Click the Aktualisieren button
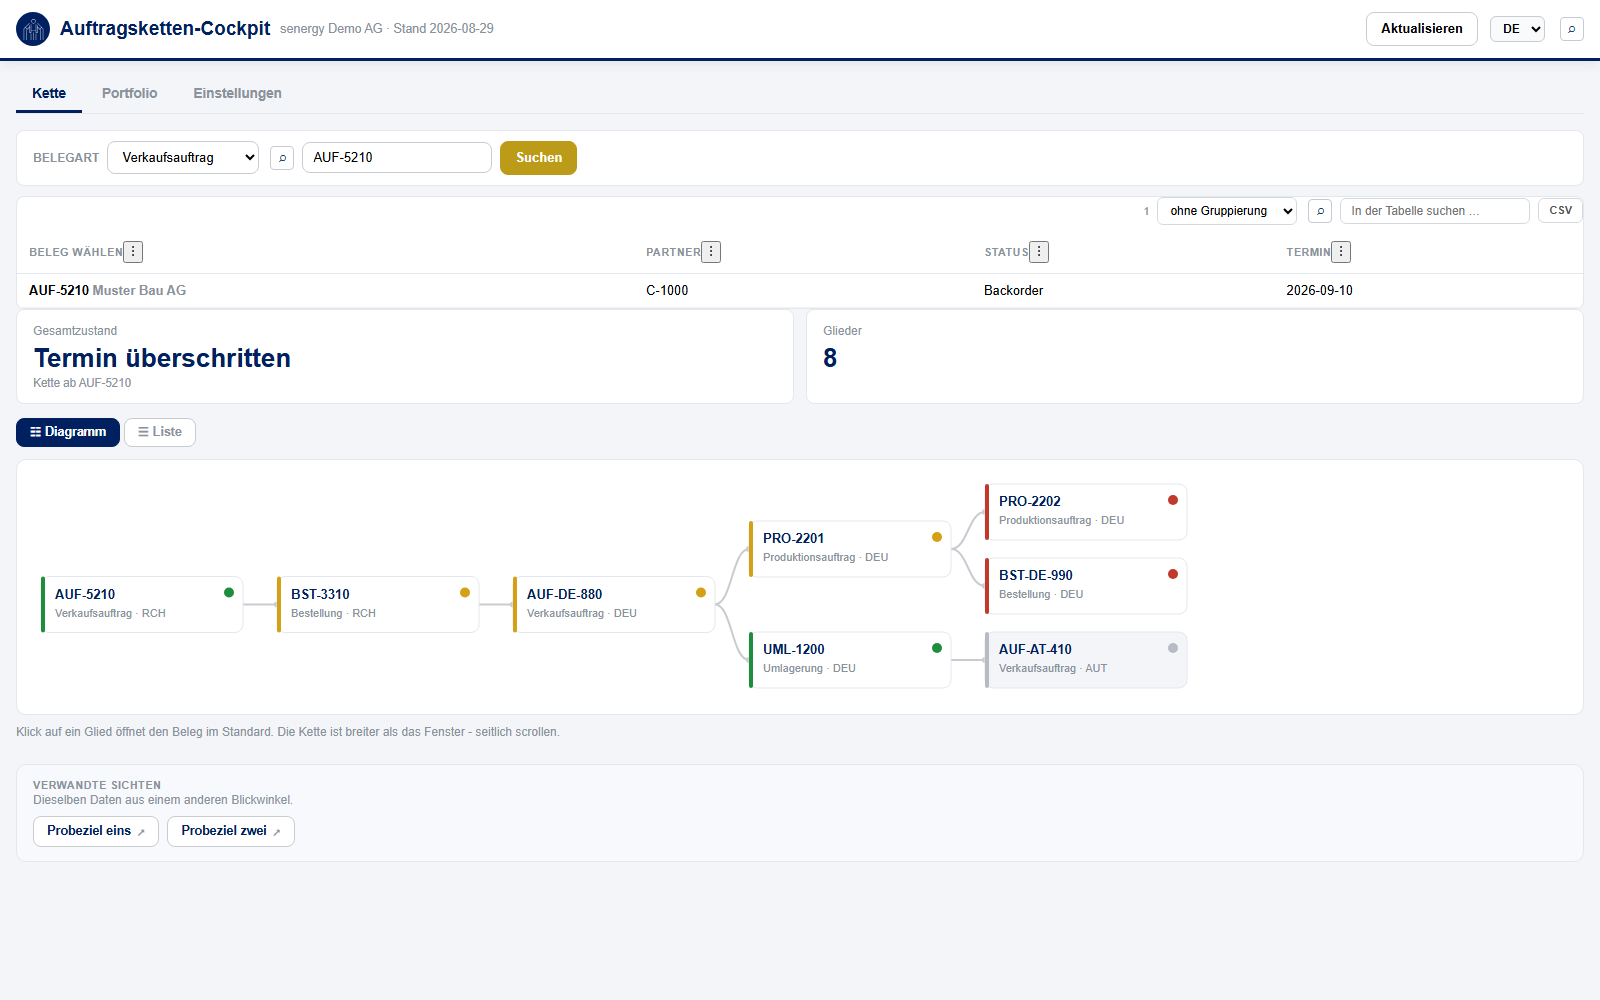 (x=1422, y=29)
